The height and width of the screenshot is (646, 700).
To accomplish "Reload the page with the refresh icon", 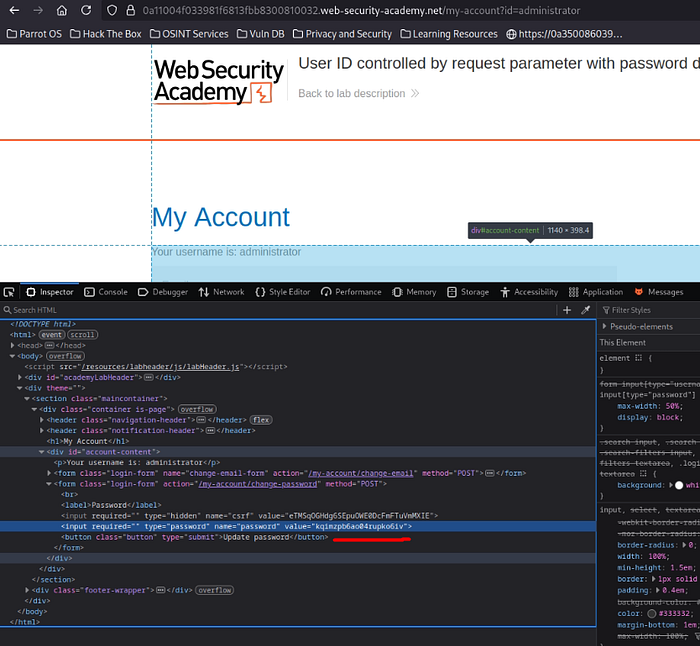I will (86, 10).
